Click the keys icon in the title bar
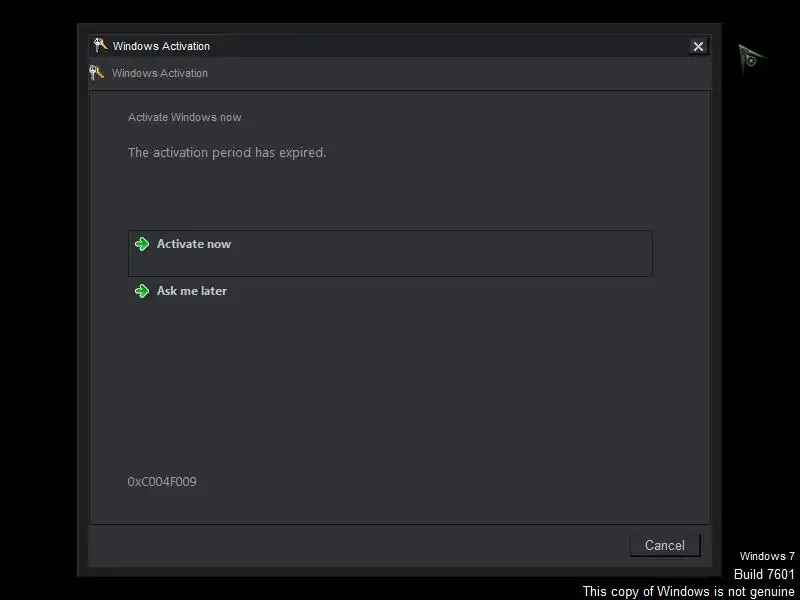The height and width of the screenshot is (600, 800). pyautogui.click(x=100, y=45)
